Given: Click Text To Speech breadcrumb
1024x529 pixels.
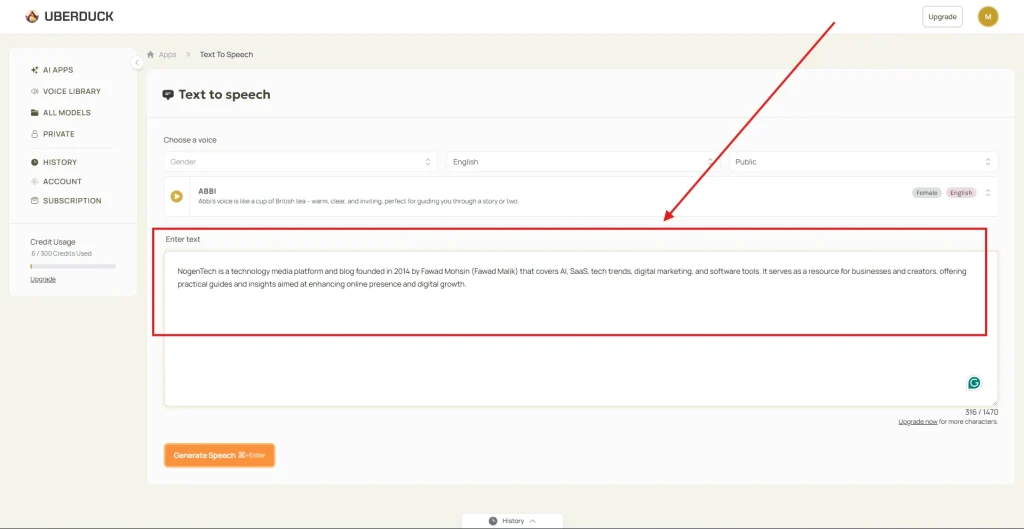Looking at the screenshot, I should (x=226, y=54).
